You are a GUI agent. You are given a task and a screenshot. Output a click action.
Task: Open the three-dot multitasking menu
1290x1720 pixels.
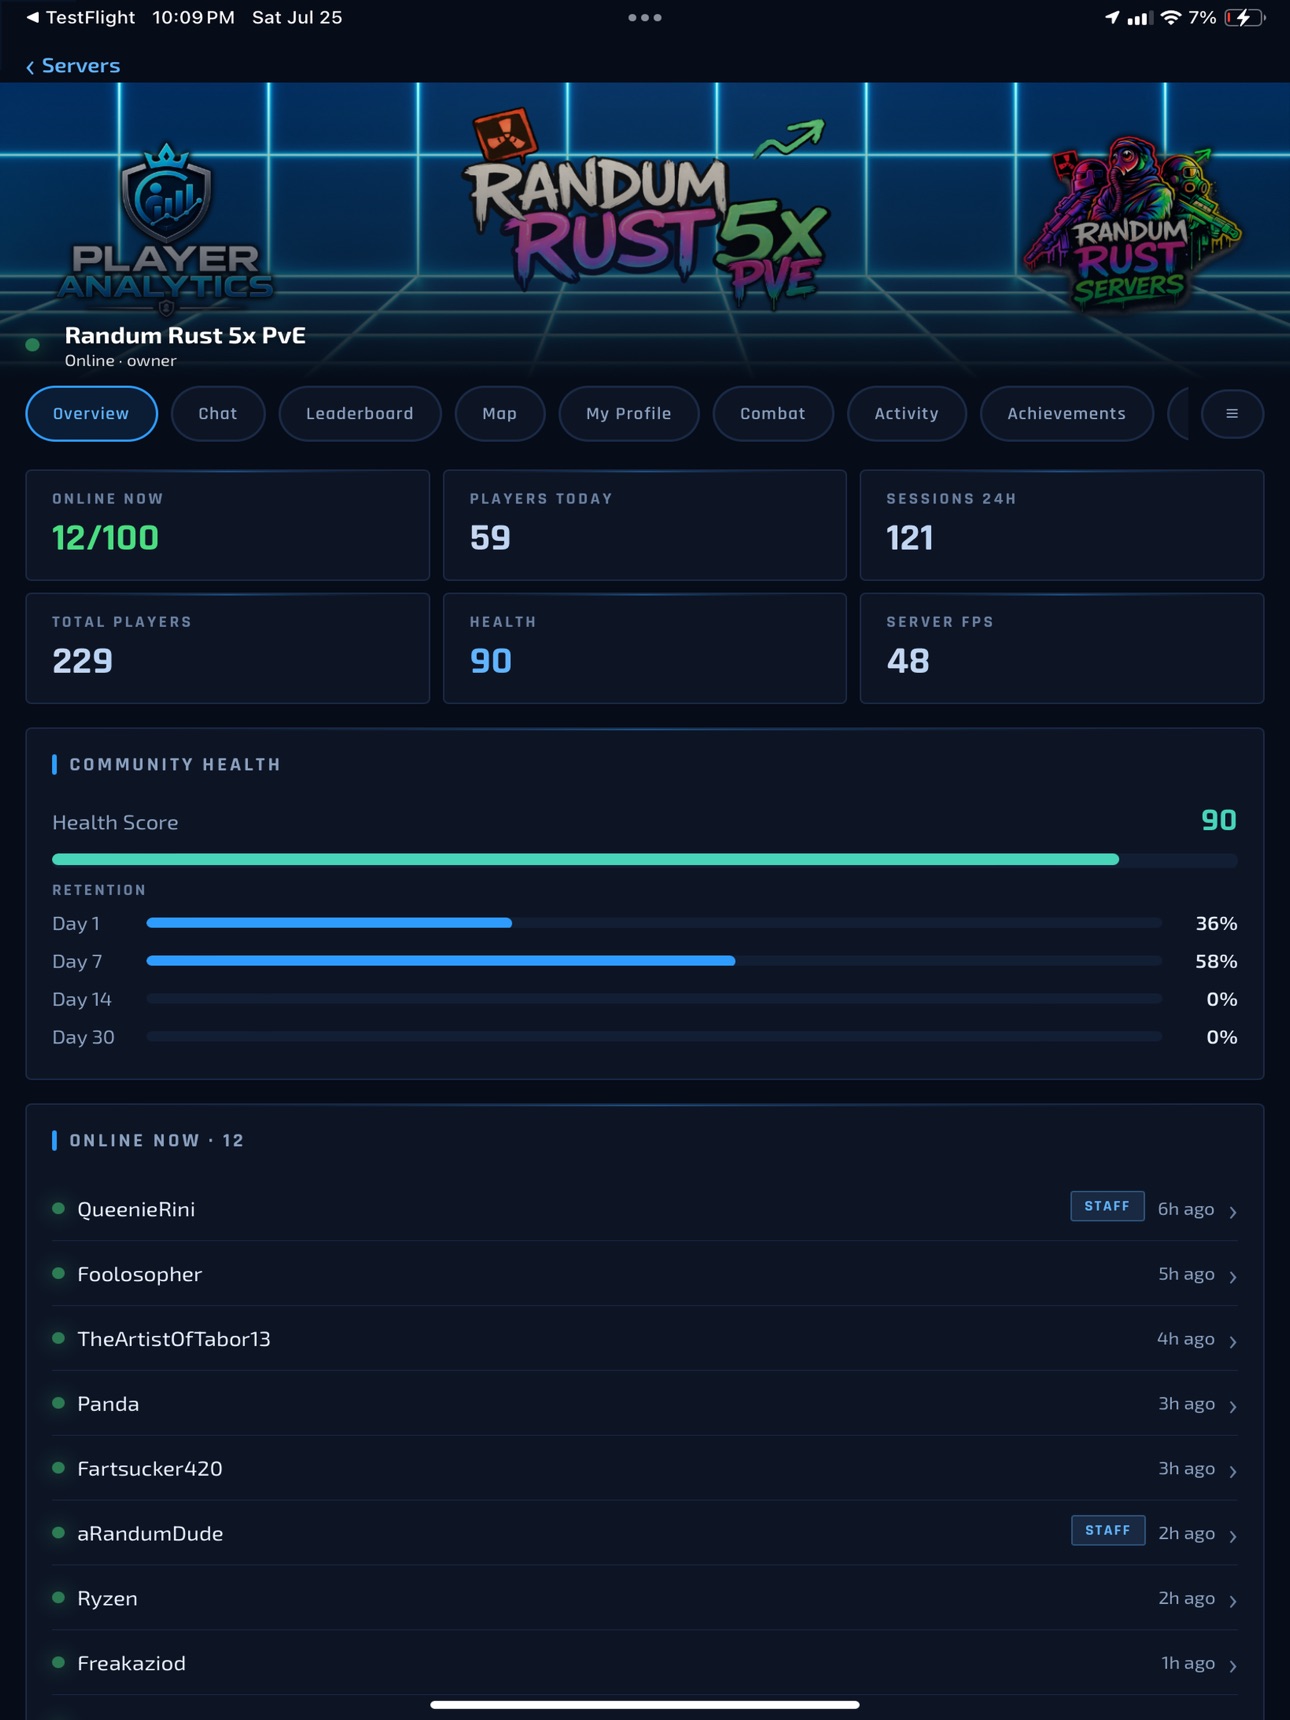(645, 17)
